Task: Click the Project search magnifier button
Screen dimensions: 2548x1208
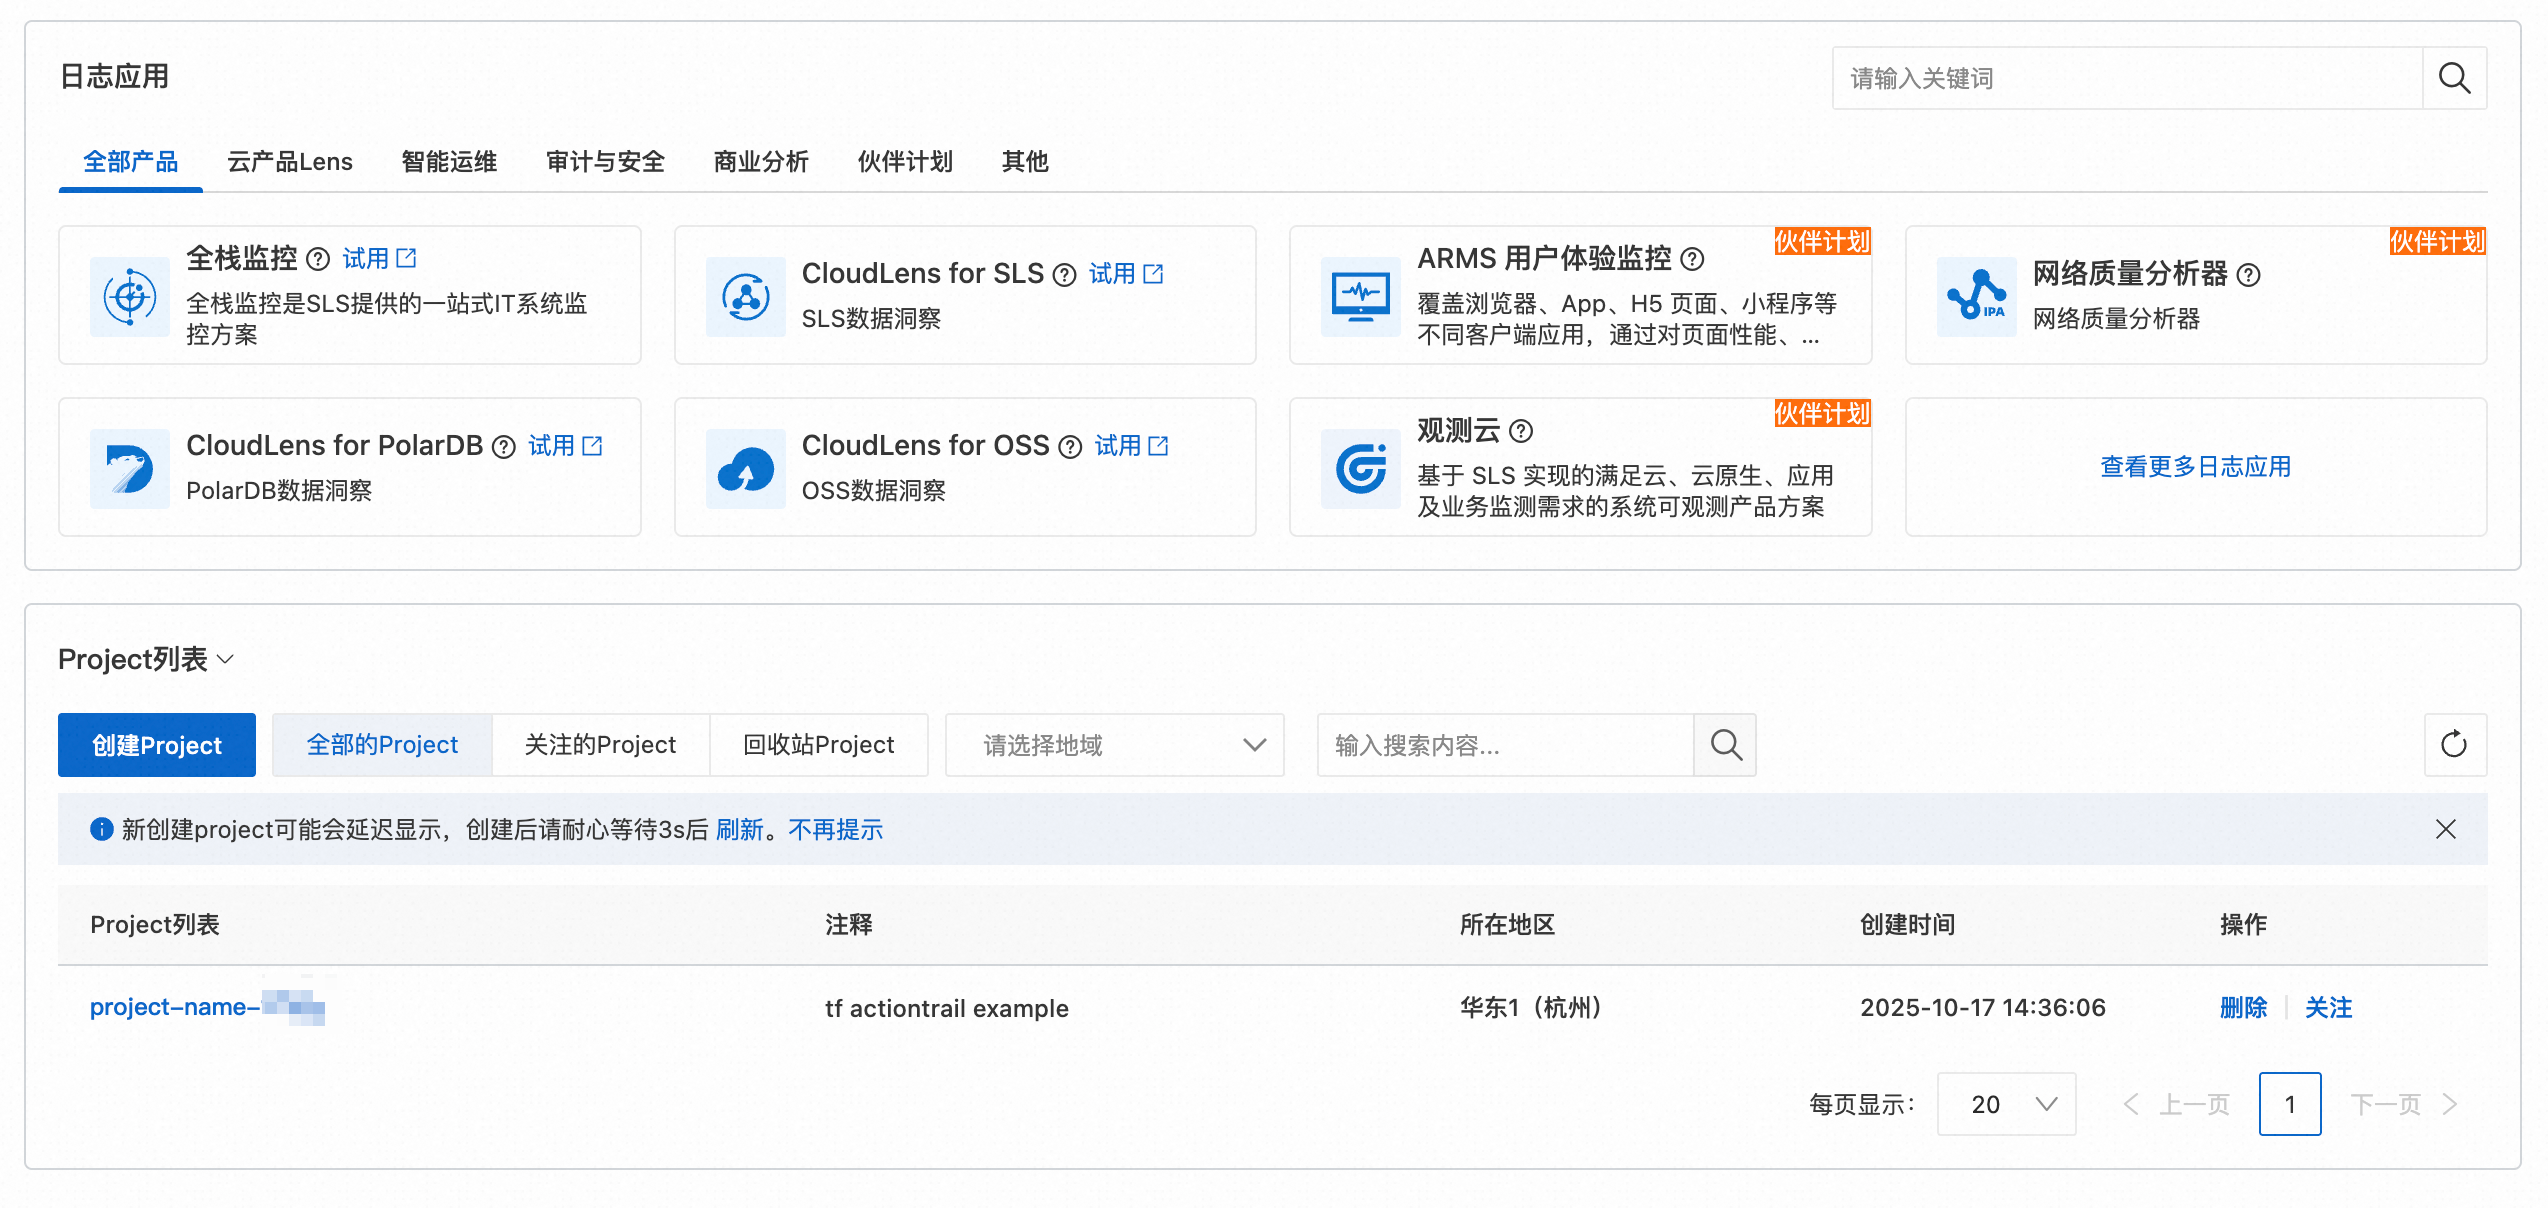Action: click(1725, 745)
